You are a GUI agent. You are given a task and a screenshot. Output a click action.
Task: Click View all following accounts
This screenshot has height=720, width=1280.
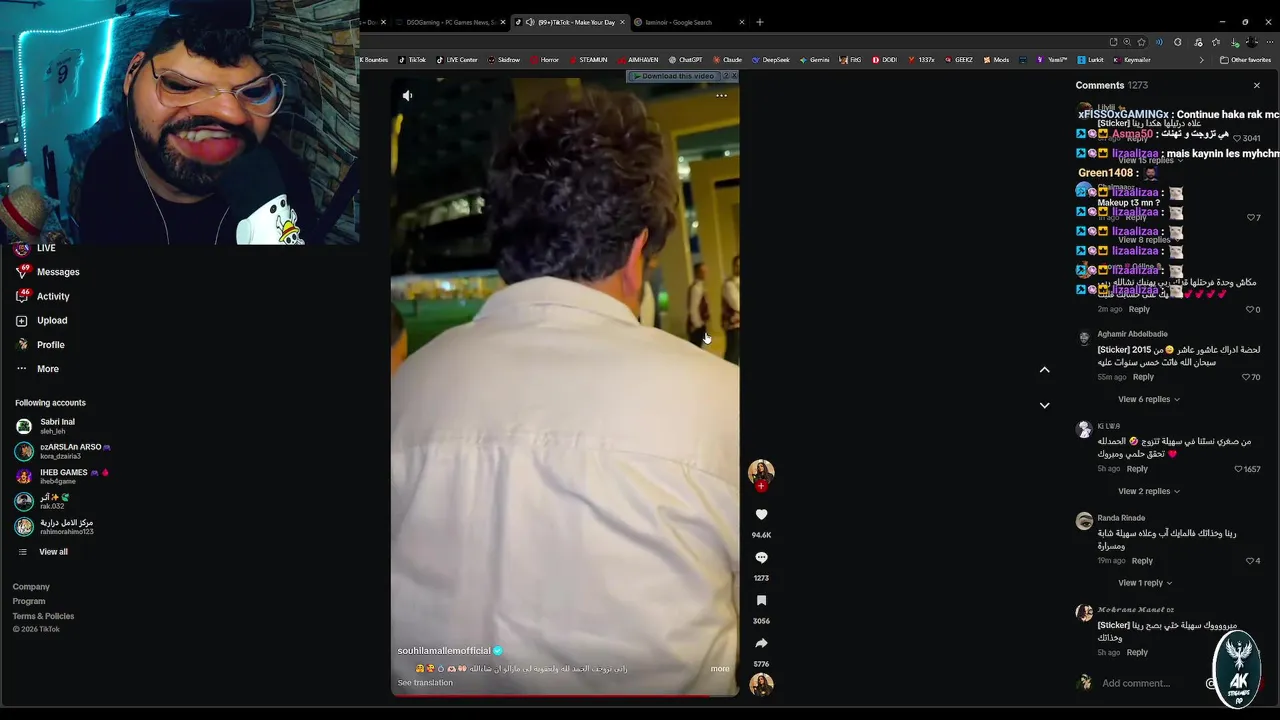(x=44, y=552)
